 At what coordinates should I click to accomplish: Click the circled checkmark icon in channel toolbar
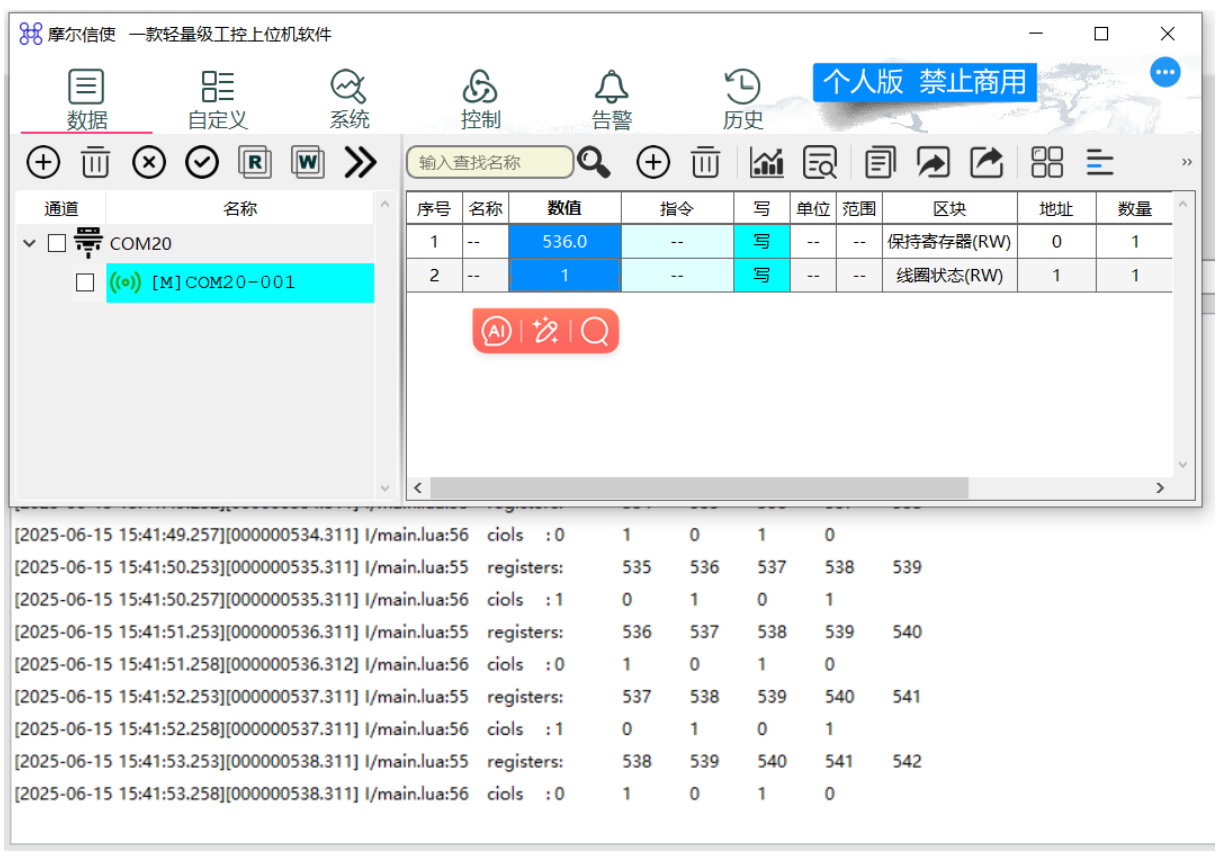point(202,161)
